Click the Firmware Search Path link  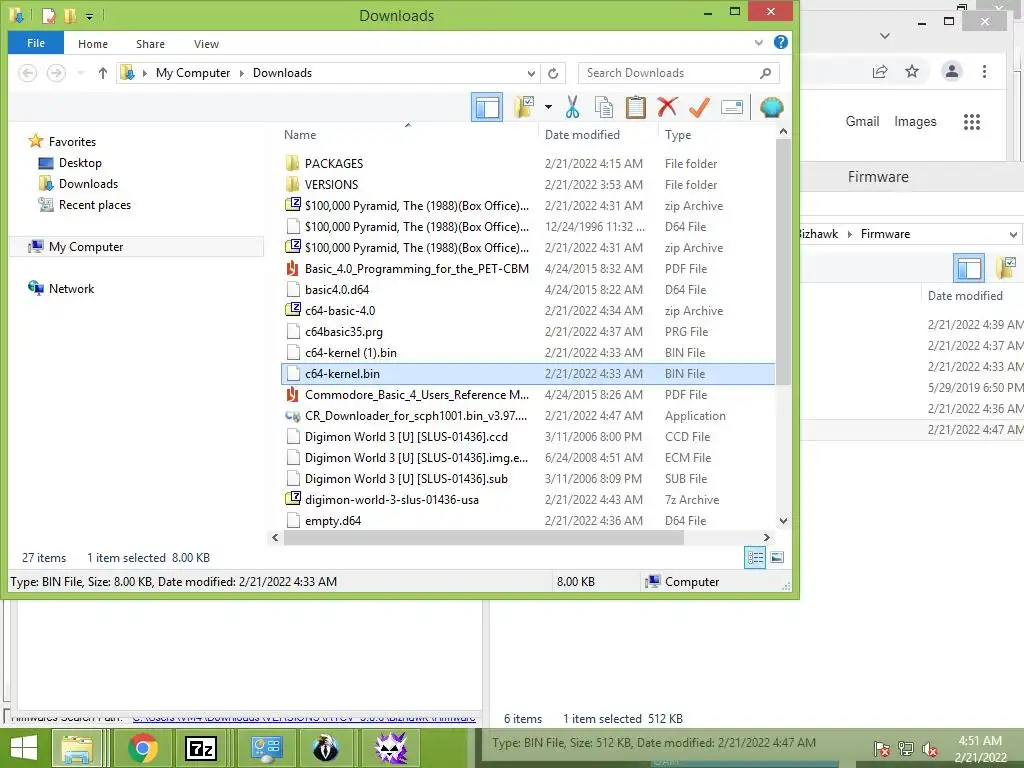pyautogui.click(x=304, y=718)
